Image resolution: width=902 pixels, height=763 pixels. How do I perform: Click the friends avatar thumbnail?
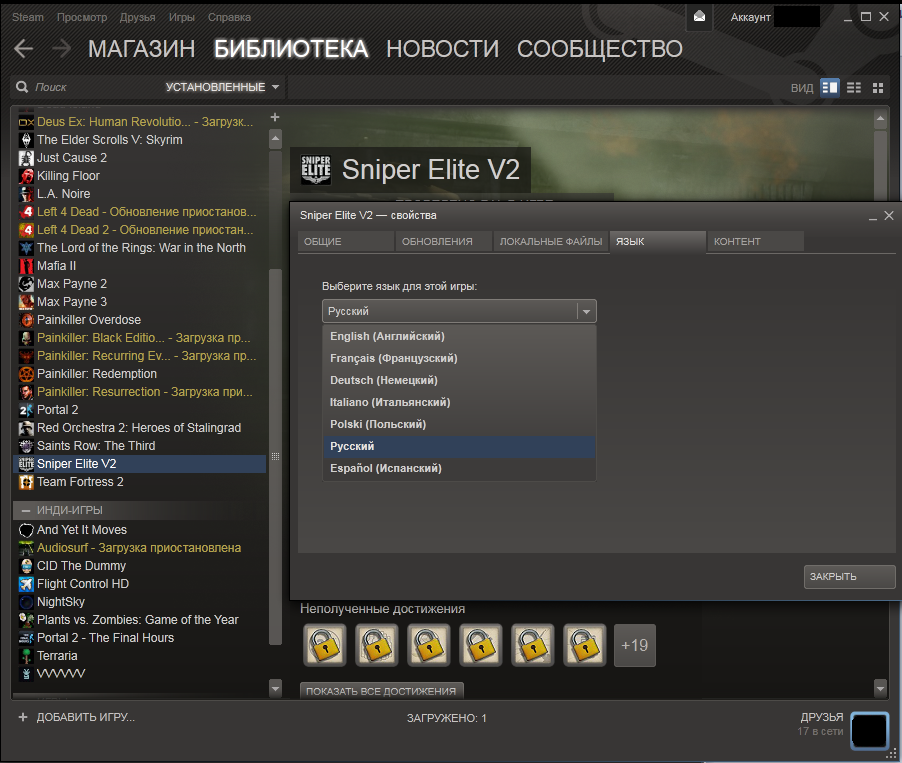click(x=869, y=731)
